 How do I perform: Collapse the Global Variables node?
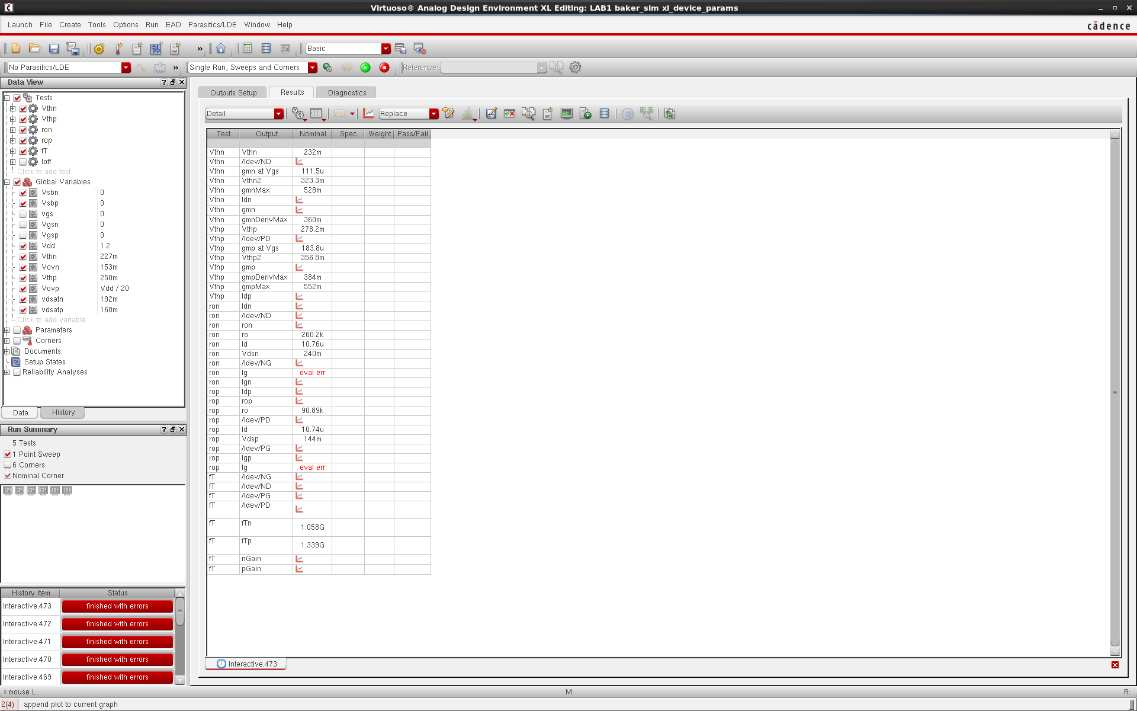point(7,182)
